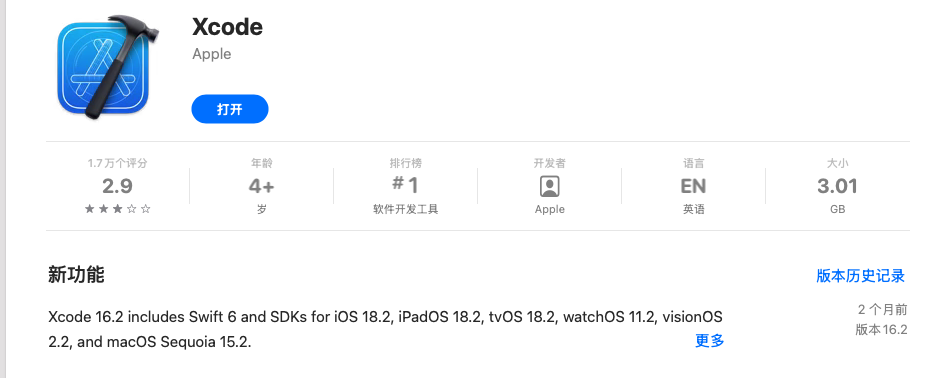This screenshot has width=942, height=378.
Task: Click the 新功能 section heading
Action: (x=76, y=275)
